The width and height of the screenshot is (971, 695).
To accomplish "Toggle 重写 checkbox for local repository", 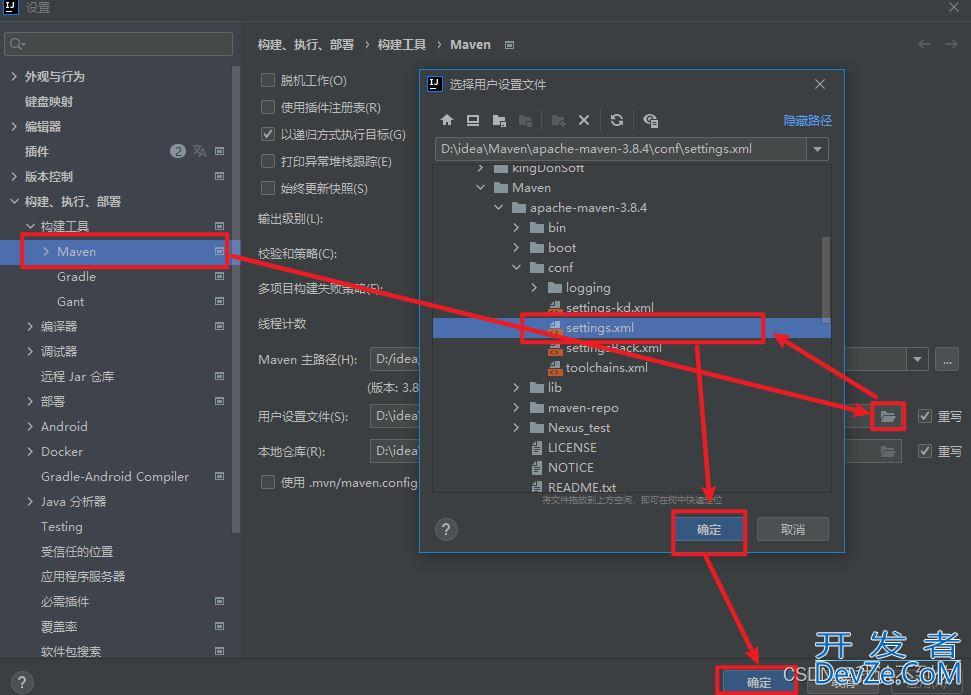I will [x=925, y=451].
